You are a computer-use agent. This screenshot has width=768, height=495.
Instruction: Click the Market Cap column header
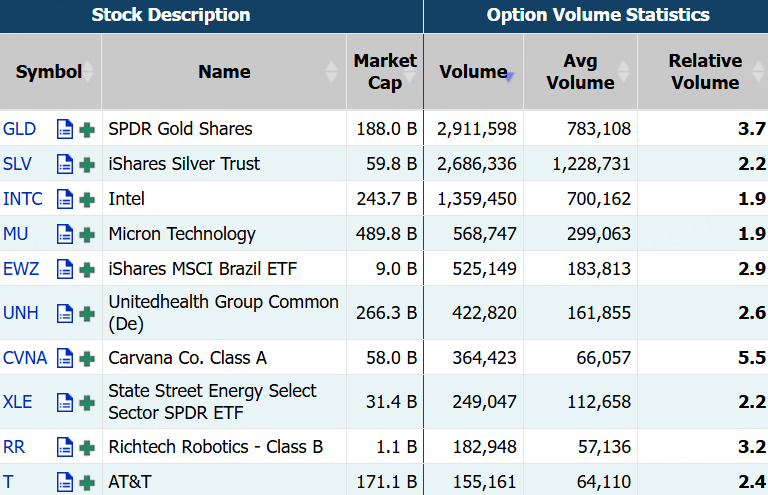(385, 72)
